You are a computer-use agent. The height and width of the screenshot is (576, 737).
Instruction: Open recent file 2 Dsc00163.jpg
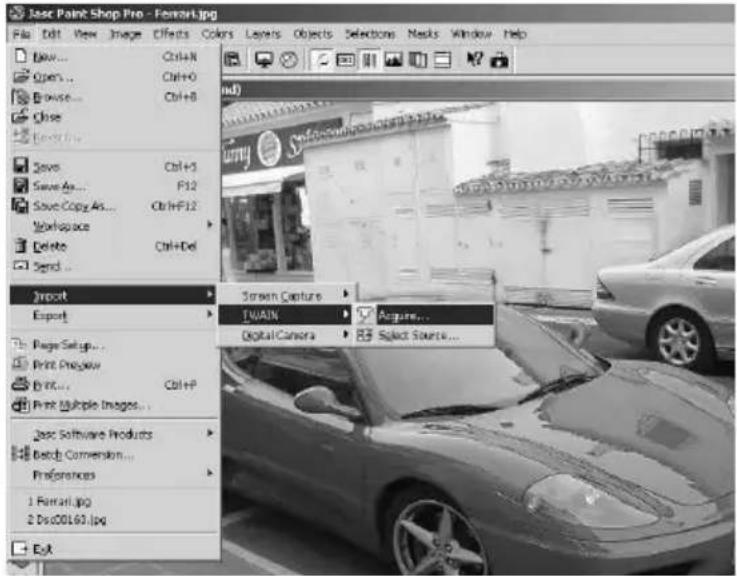[x=113, y=520]
